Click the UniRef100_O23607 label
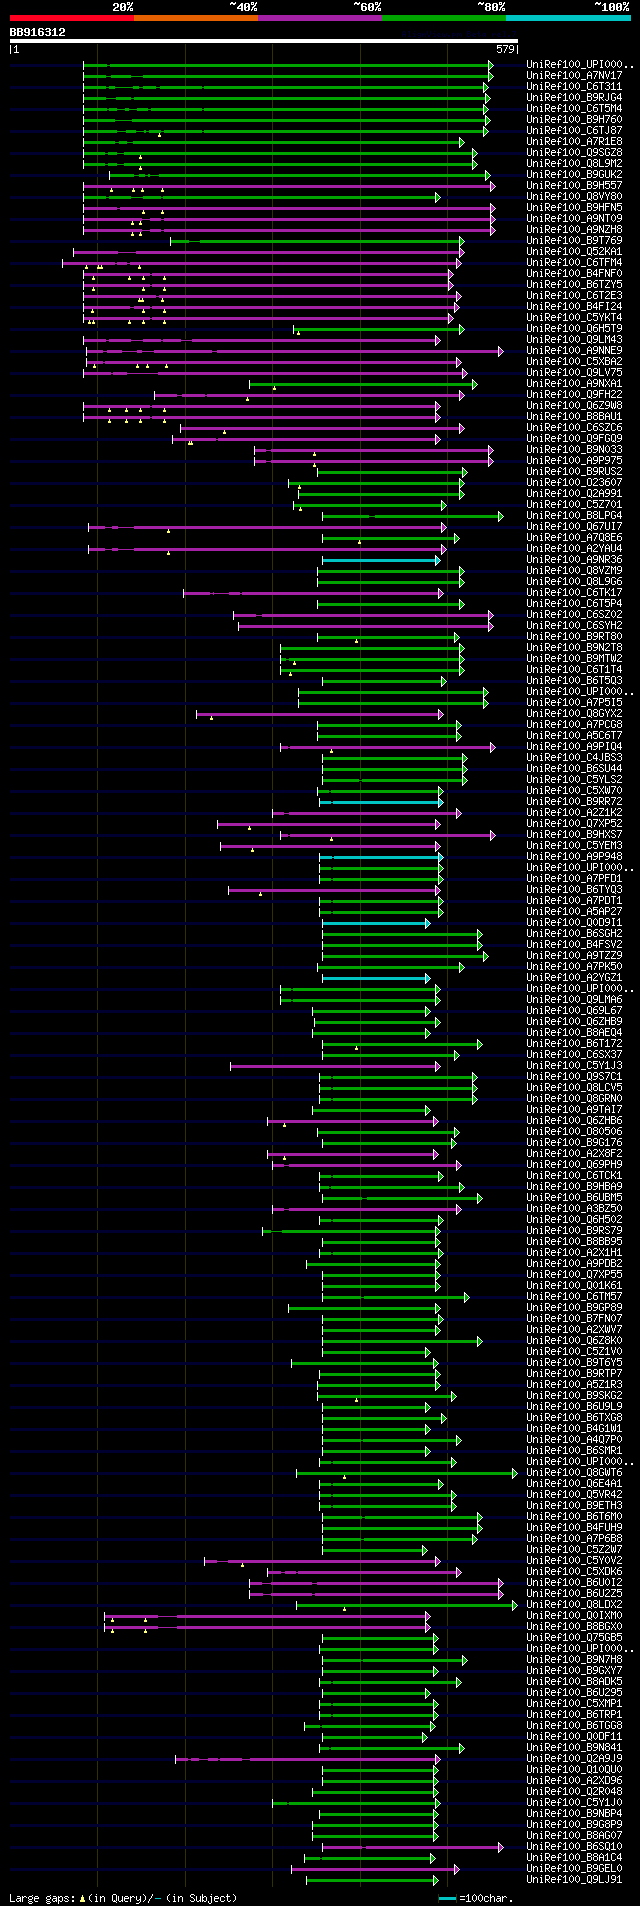 [x=574, y=482]
